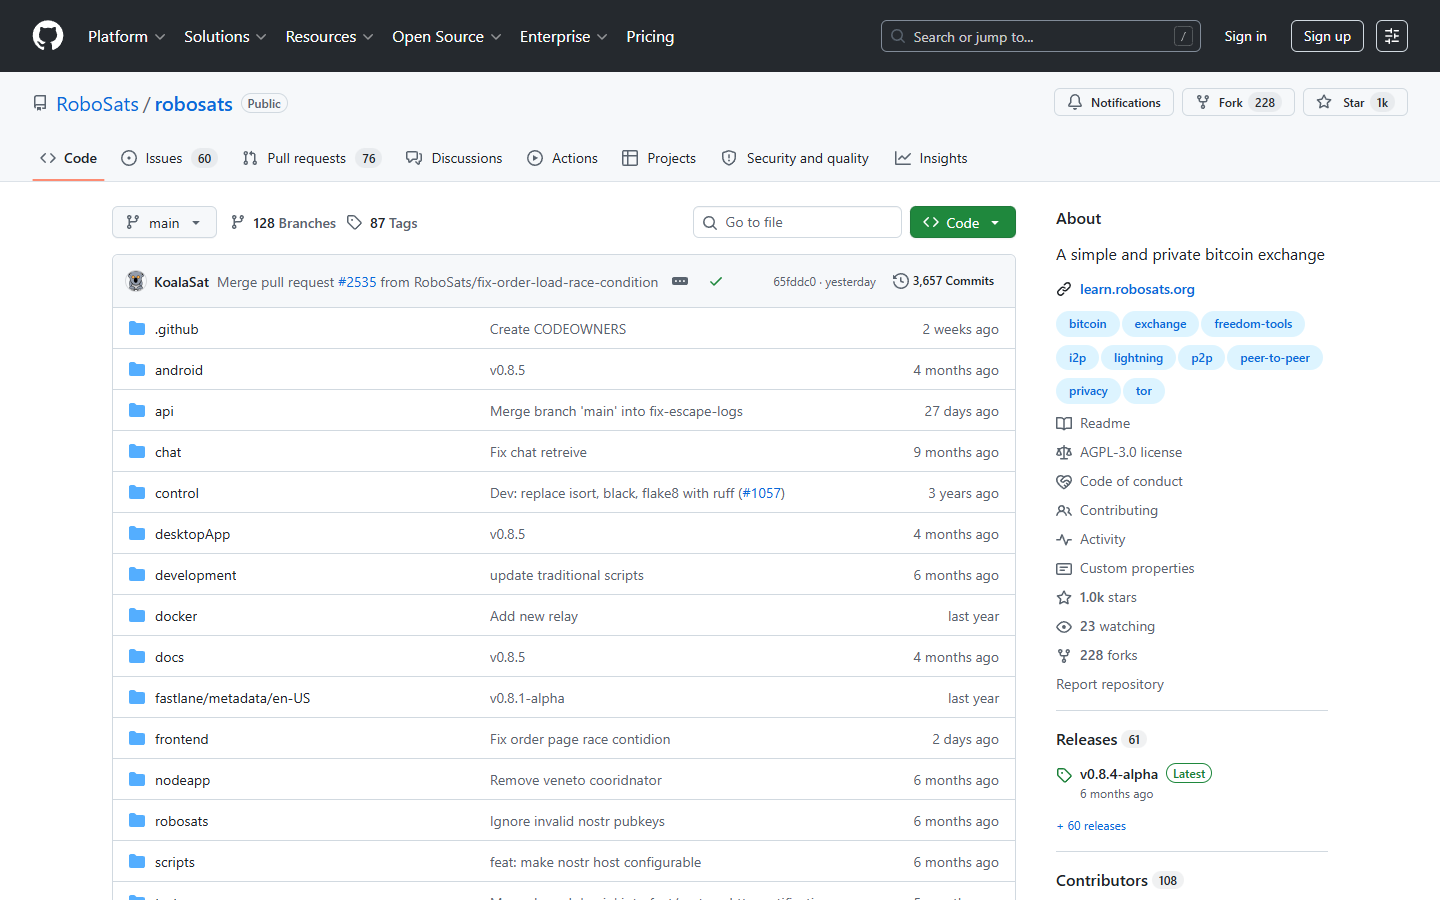Click the Go to file input
Image resolution: width=1440 pixels, height=900 pixels.
point(797,222)
